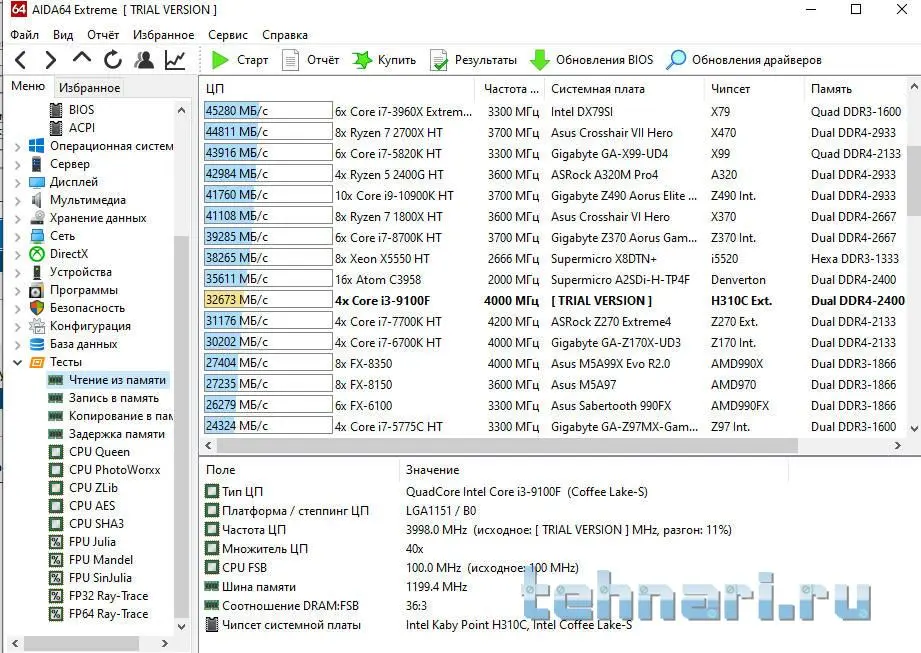Select Задержка памяти test

[x=117, y=434]
